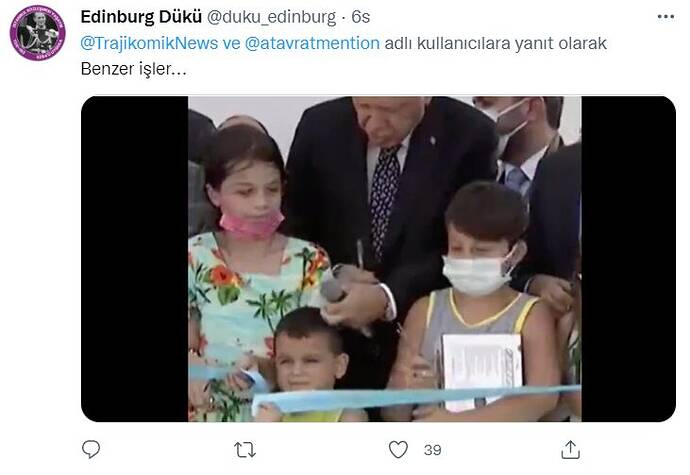
Task: Open the share upload arrow icon
Action: tap(570, 449)
